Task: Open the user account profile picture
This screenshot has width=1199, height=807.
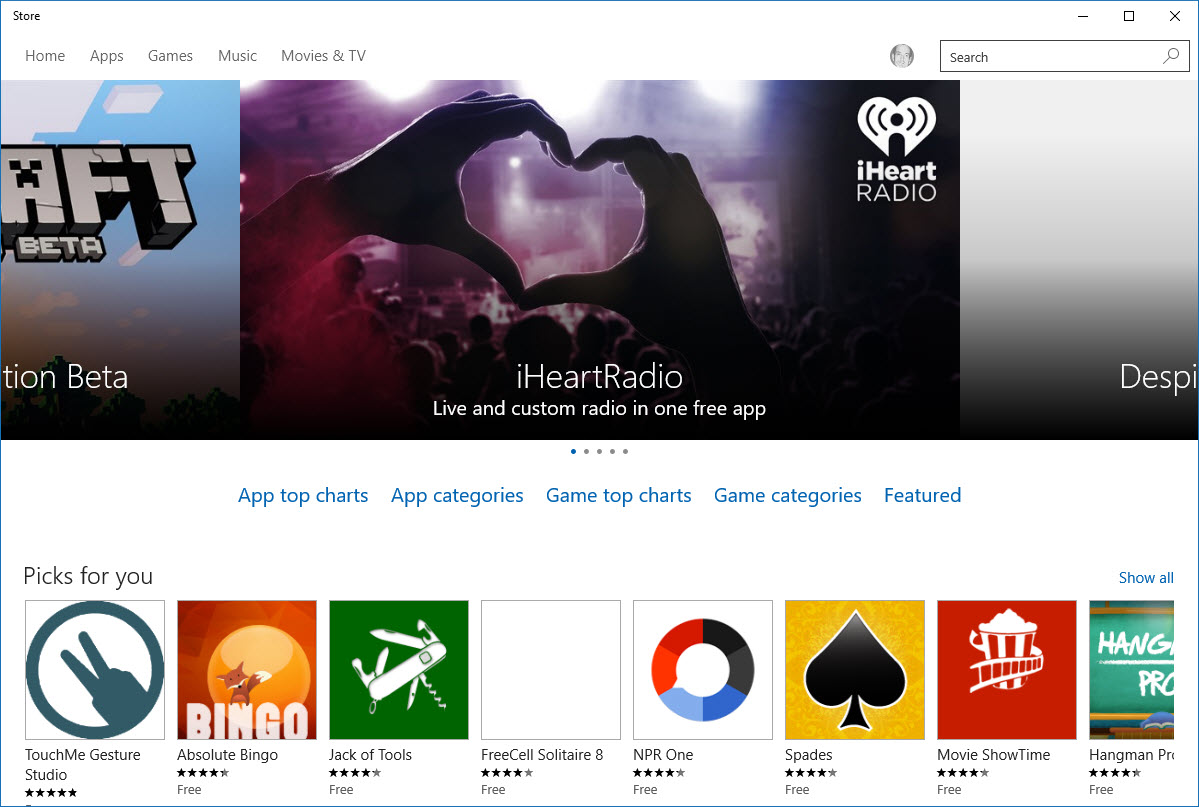Action: click(902, 56)
